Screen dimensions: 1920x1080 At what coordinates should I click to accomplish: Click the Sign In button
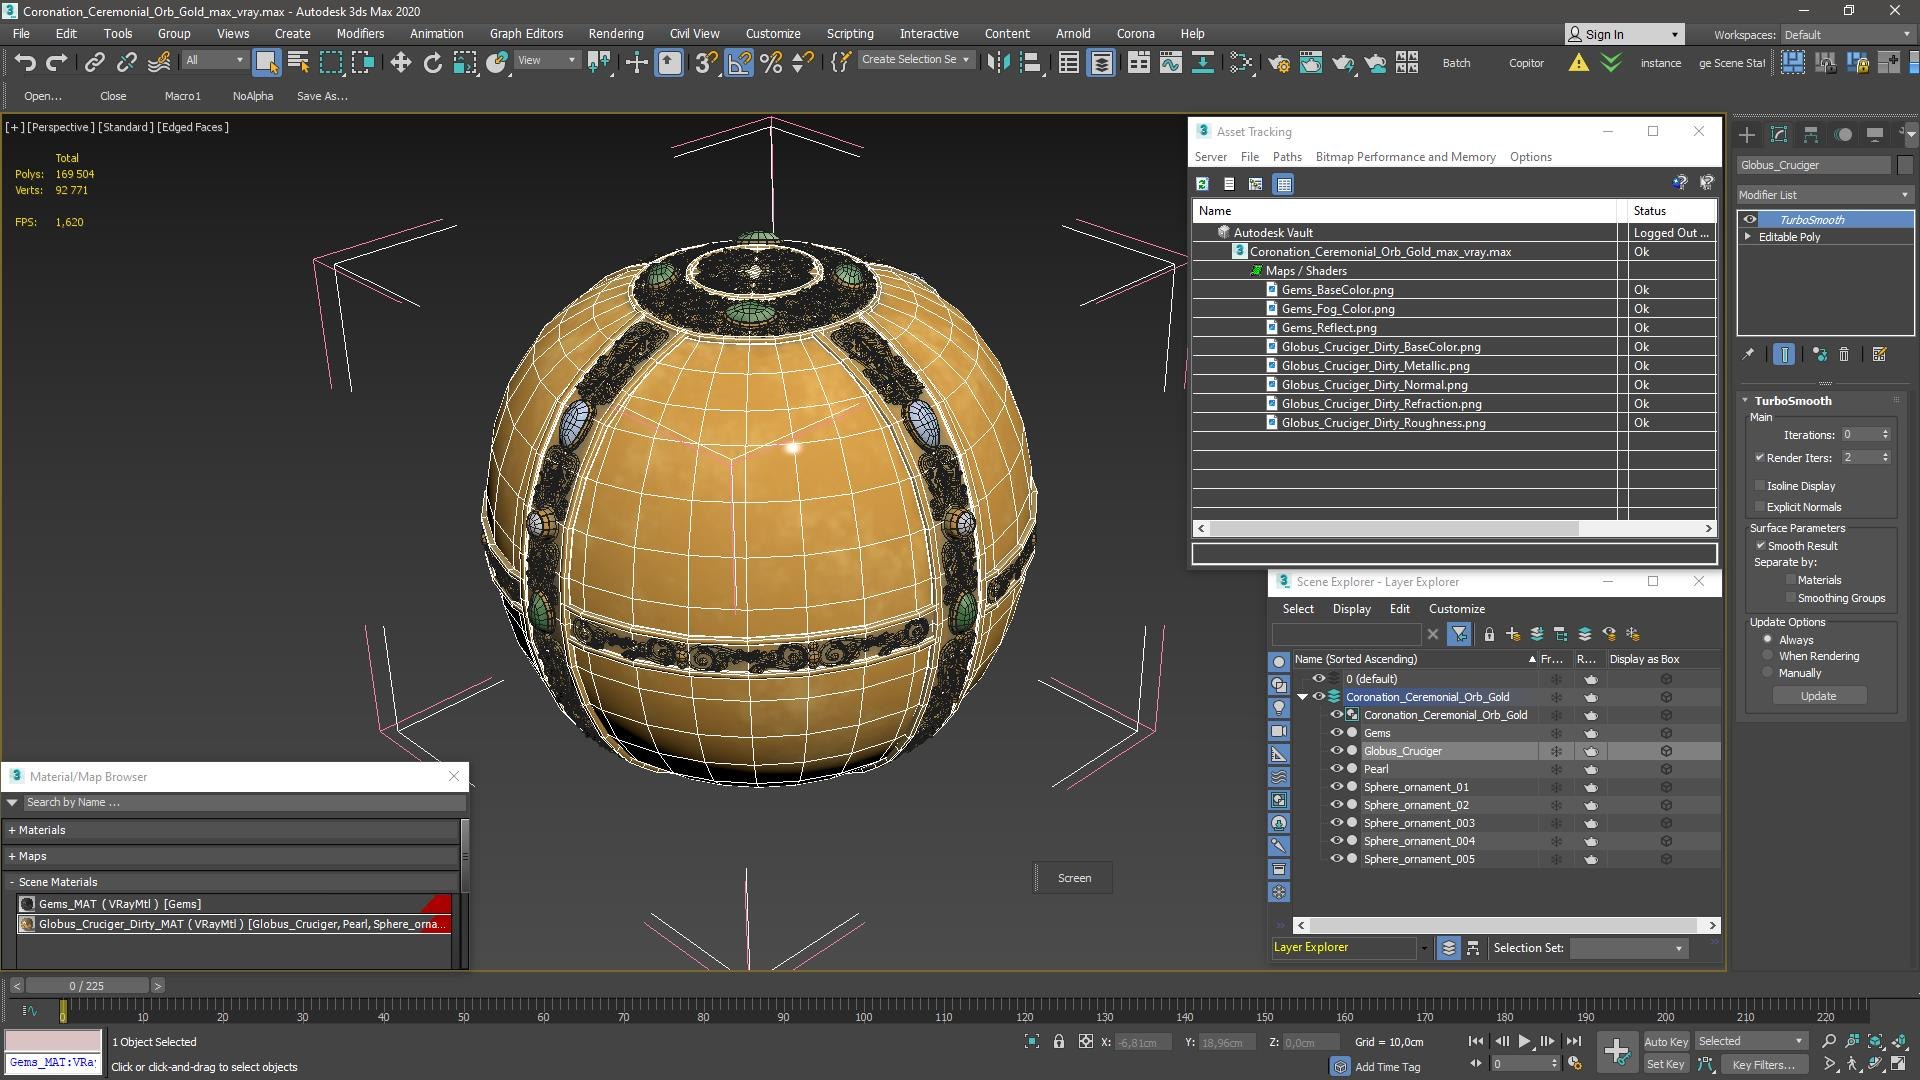click(1624, 34)
